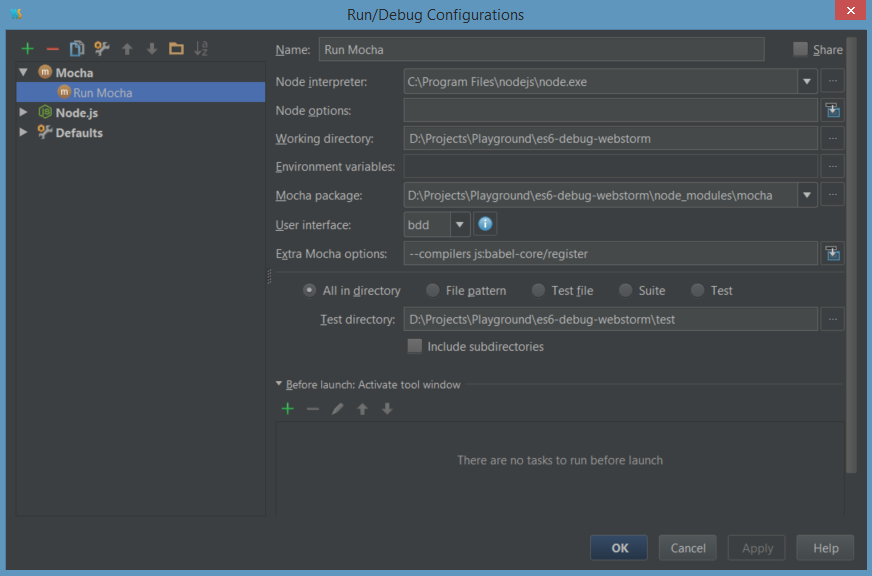Choose the Test radio option
This screenshot has height=576, width=872.
pyautogui.click(x=697, y=290)
